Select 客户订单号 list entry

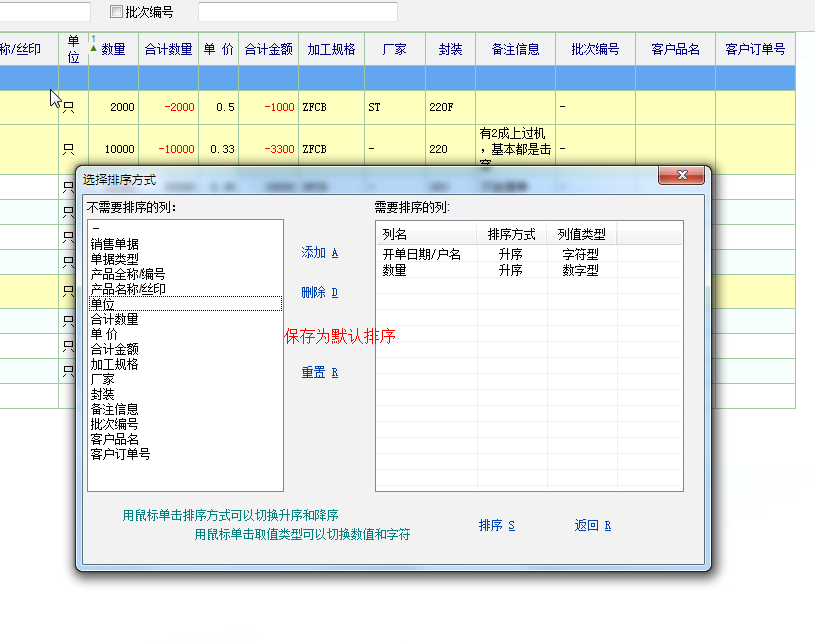pyautogui.click(x=121, y=454)
